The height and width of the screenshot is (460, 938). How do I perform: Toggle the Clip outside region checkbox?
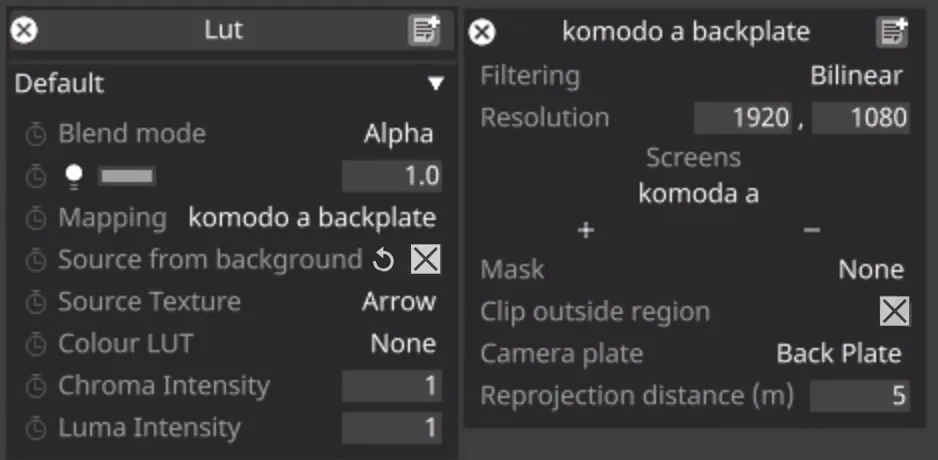pos(894,312)
